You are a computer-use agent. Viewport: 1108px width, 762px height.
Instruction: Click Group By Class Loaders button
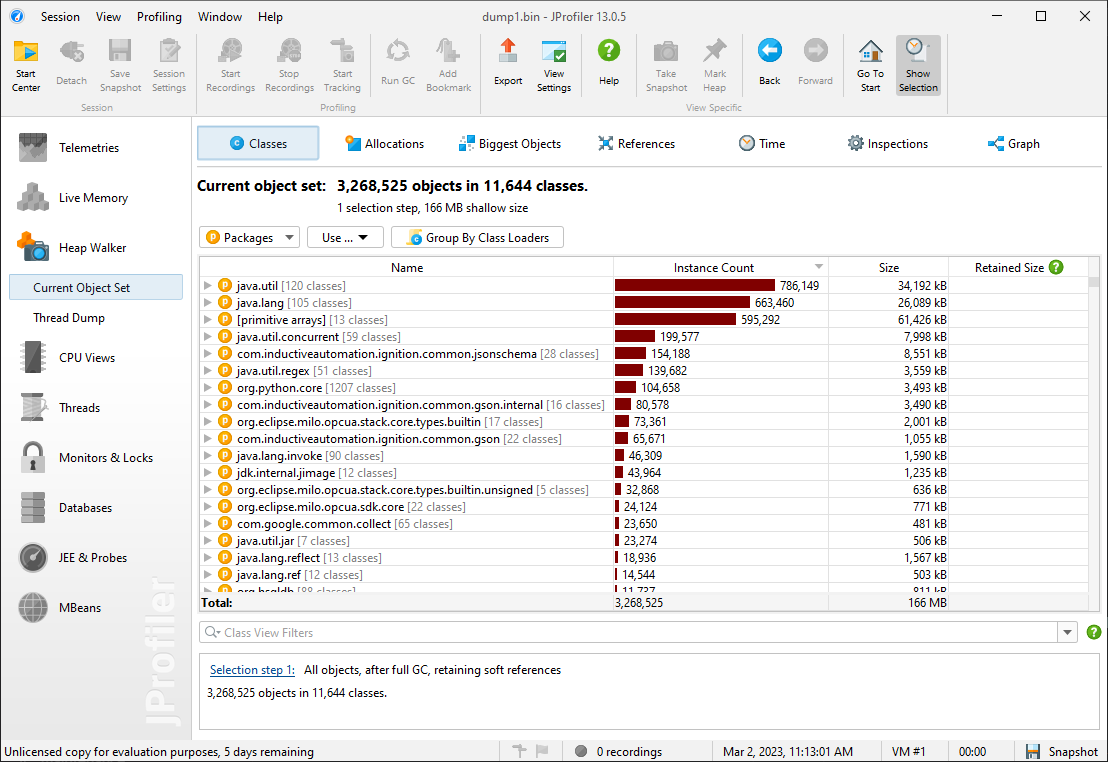(478, 238)
